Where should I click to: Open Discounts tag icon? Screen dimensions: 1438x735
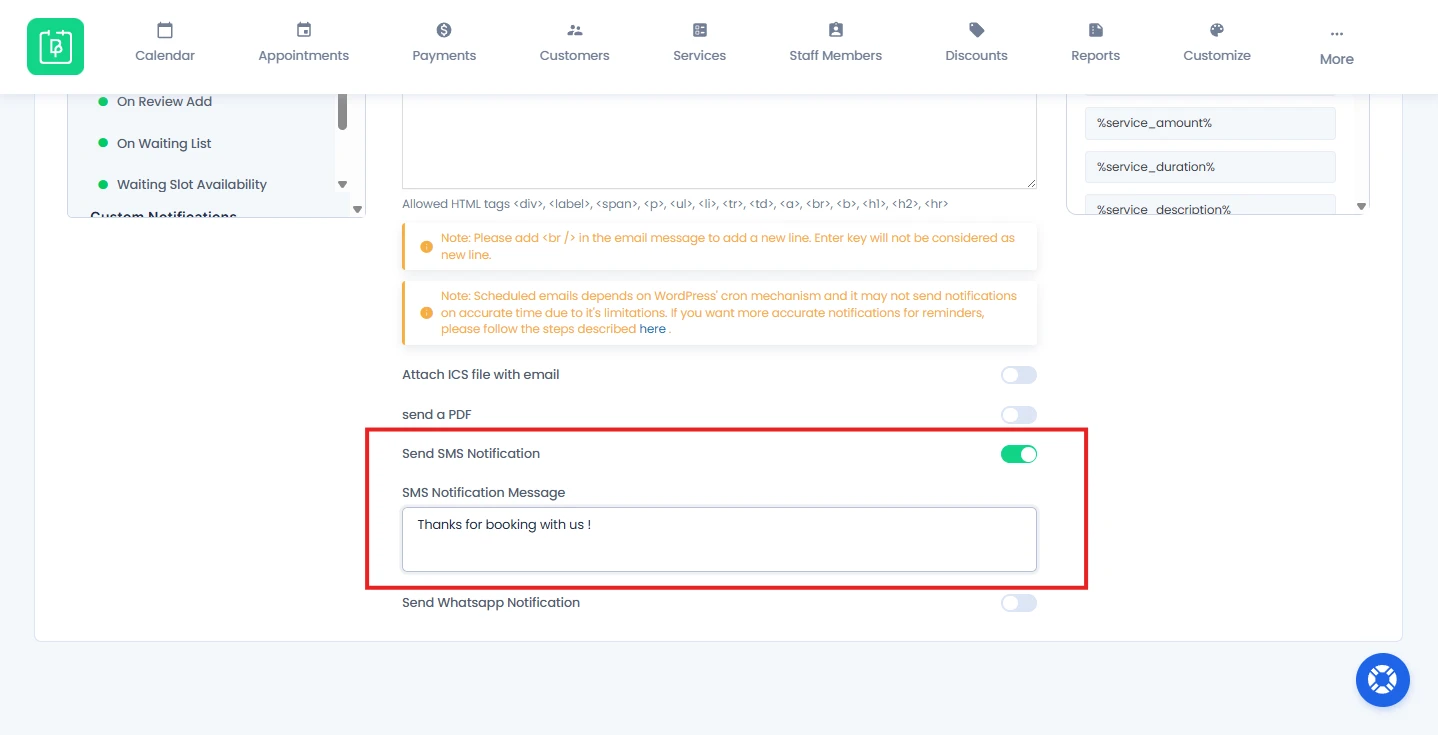[977, 31]
